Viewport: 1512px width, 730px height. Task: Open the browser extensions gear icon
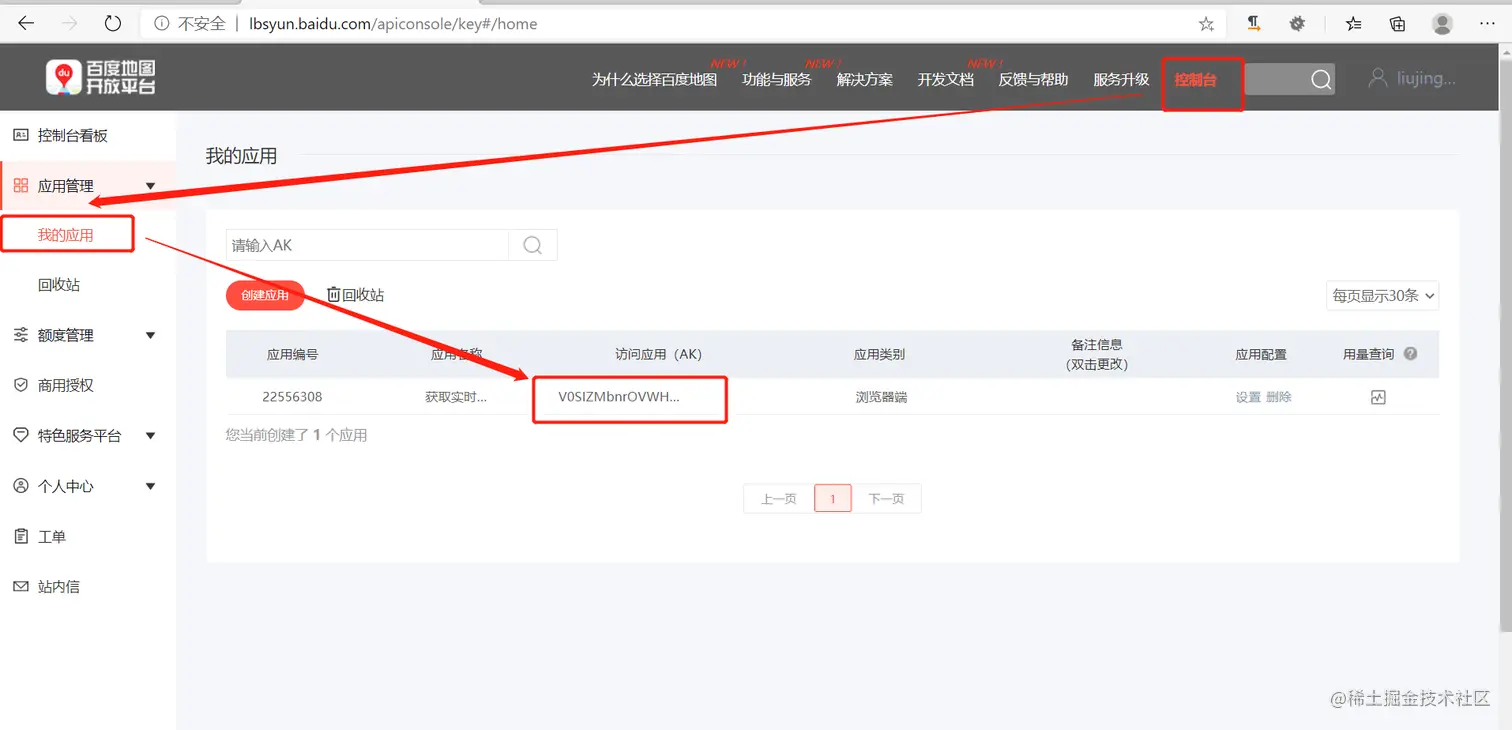pos(1298,23)
